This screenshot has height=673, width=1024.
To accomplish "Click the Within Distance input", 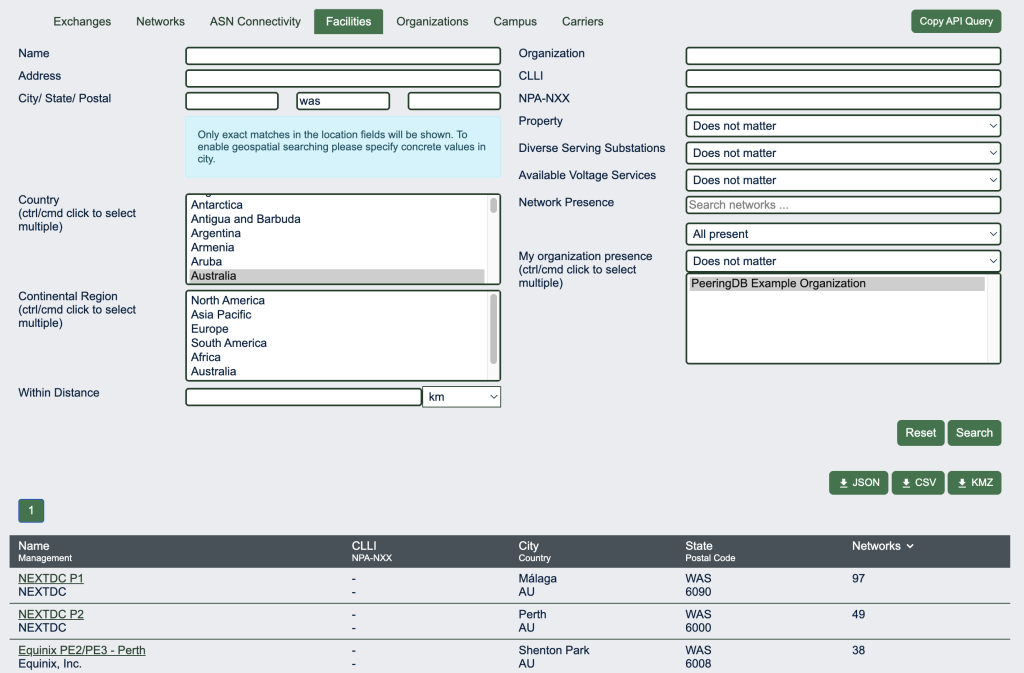I will tap(304, 397).
